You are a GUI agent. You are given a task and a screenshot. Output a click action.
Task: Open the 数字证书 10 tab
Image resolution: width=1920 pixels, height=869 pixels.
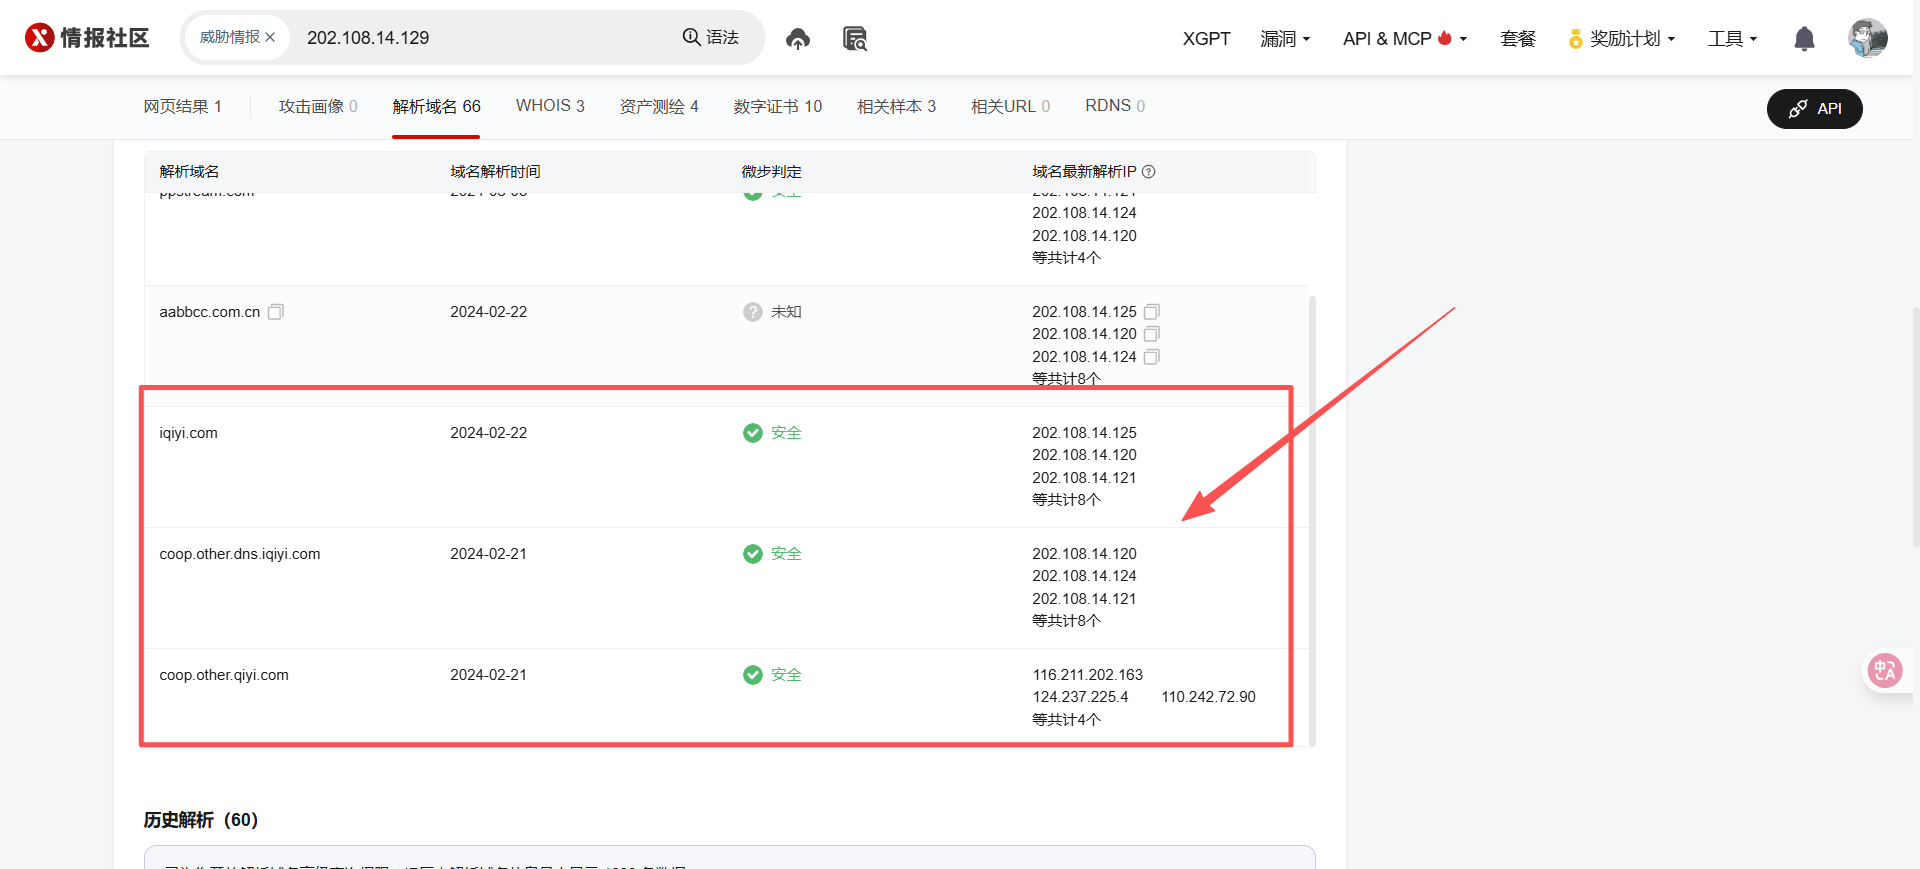point(778,106)
